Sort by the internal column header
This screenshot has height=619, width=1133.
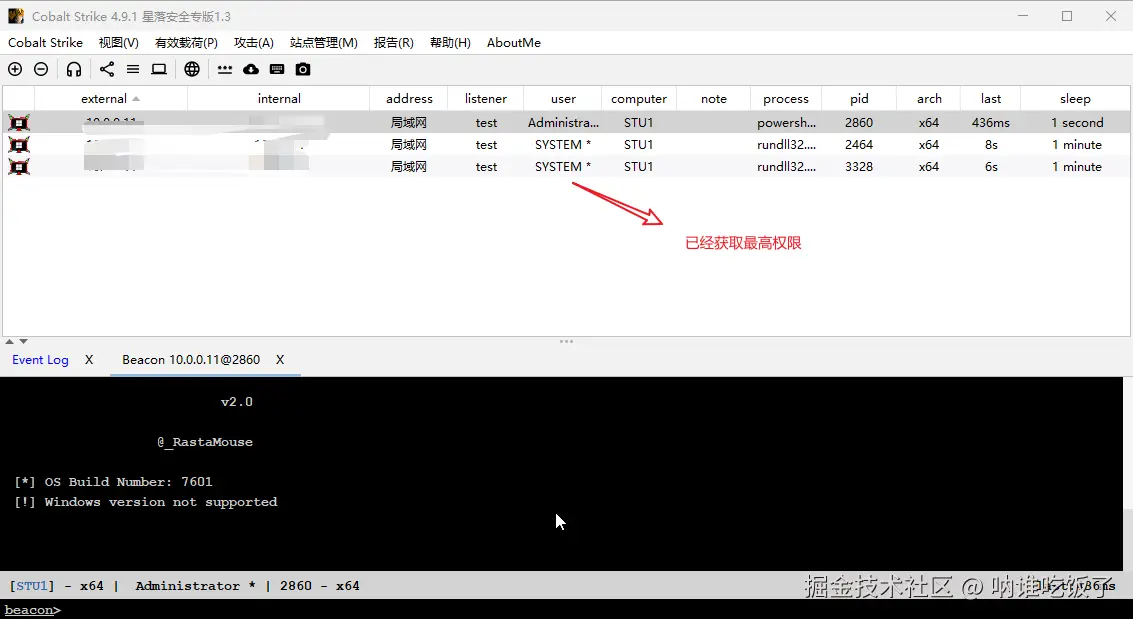point(279,99)
